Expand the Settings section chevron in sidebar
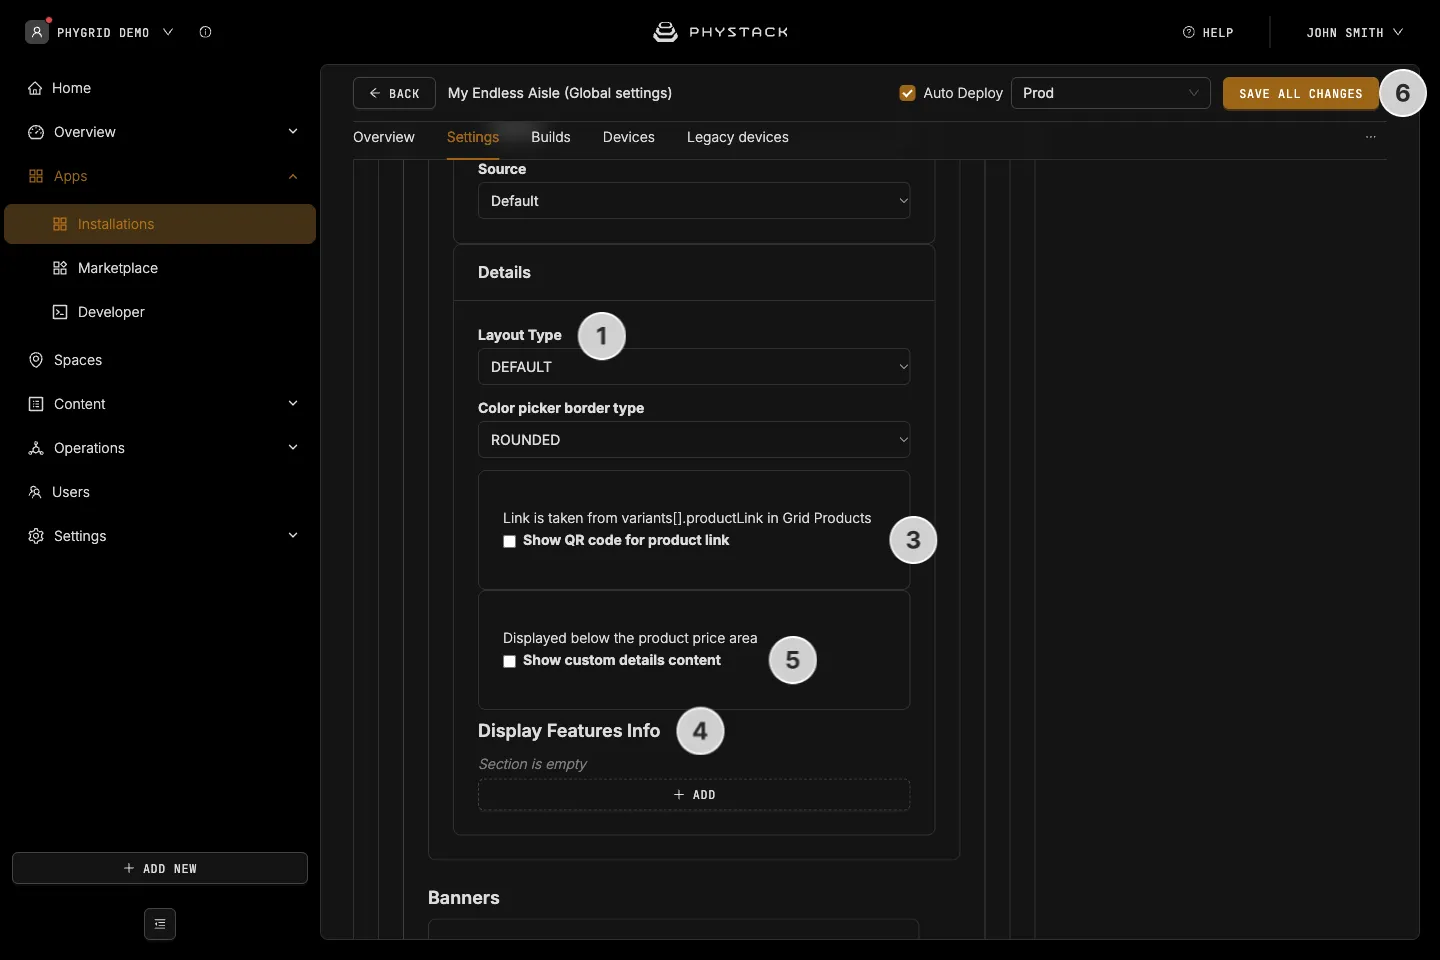The width and height of the screenshot is (1440, 960). (293, 536)
